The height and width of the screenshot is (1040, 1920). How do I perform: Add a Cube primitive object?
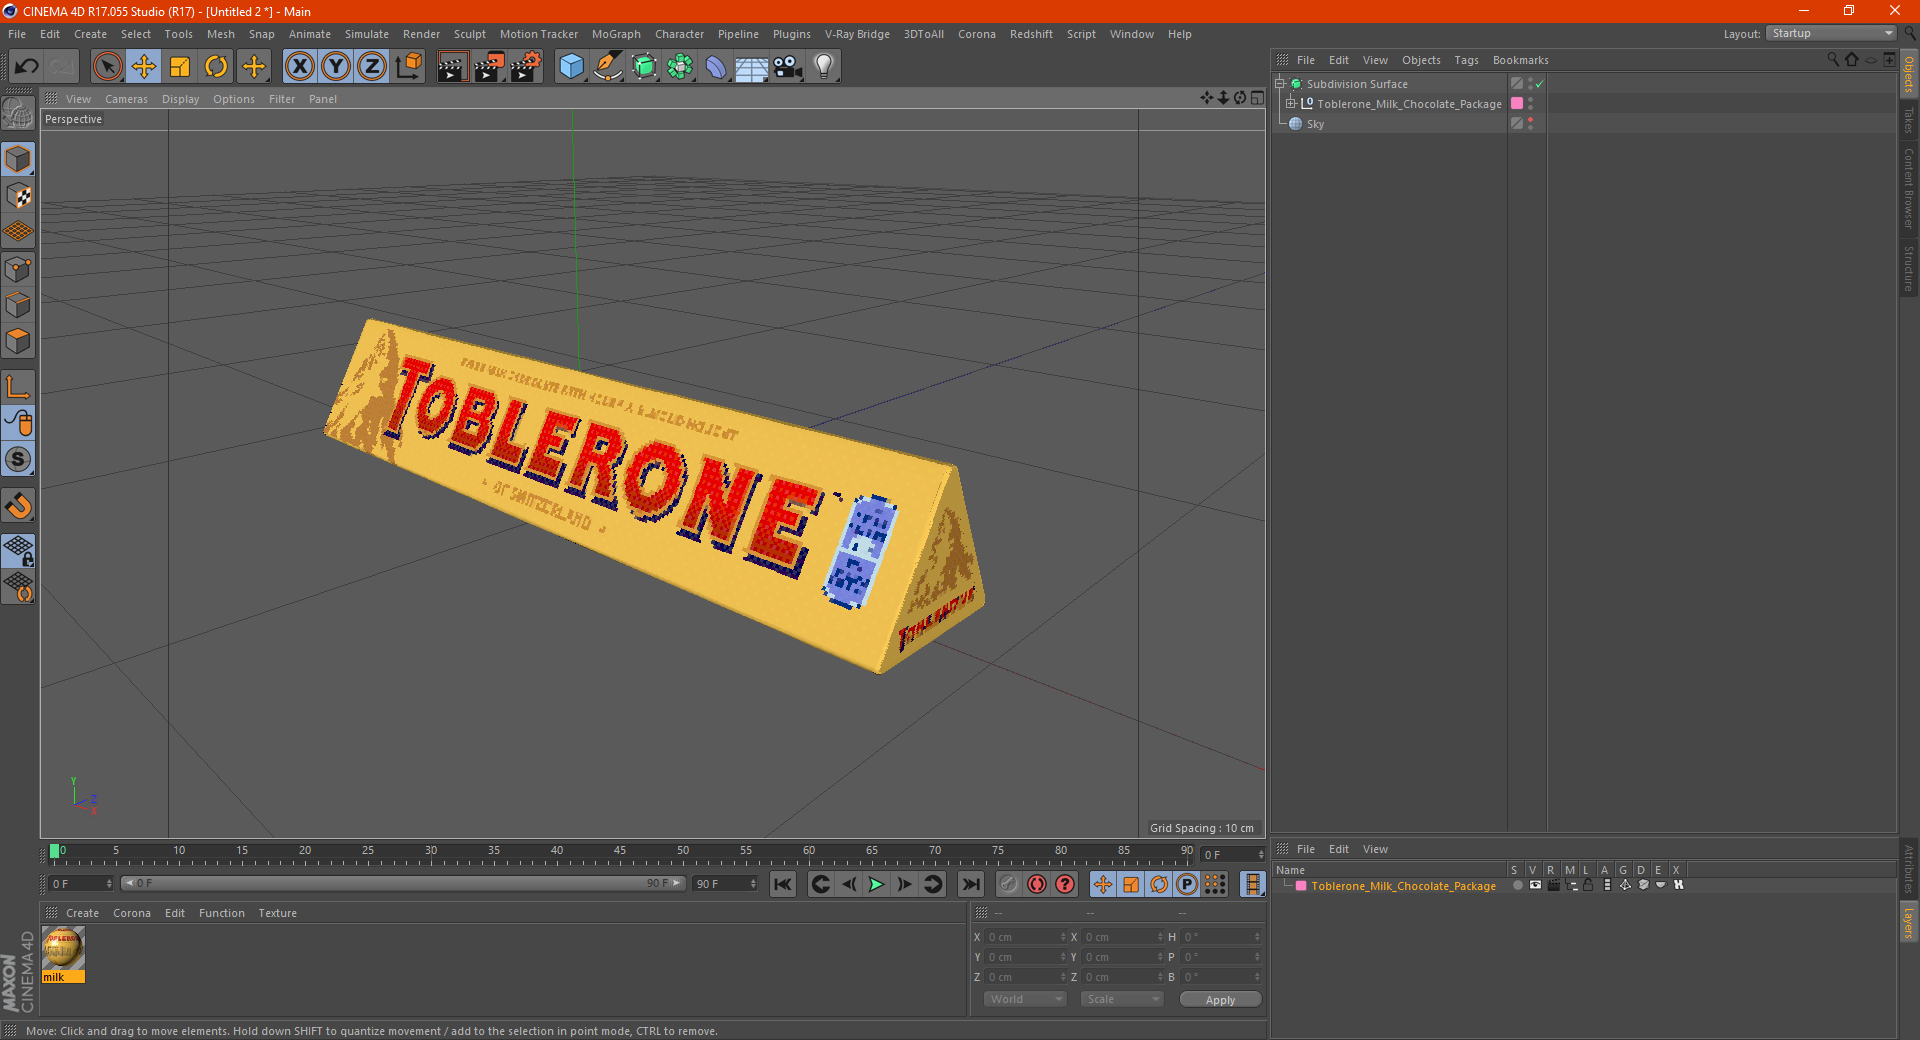(571, 67)
